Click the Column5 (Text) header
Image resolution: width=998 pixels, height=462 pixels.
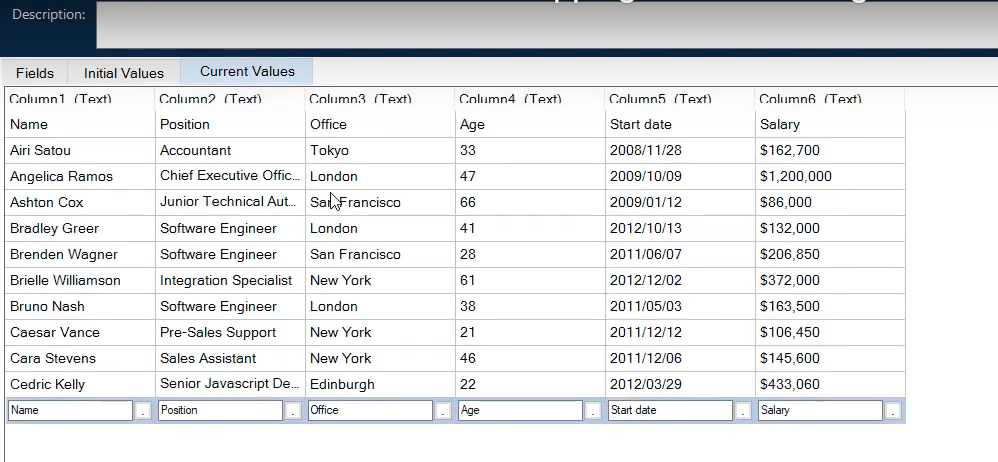click(679, 99)
